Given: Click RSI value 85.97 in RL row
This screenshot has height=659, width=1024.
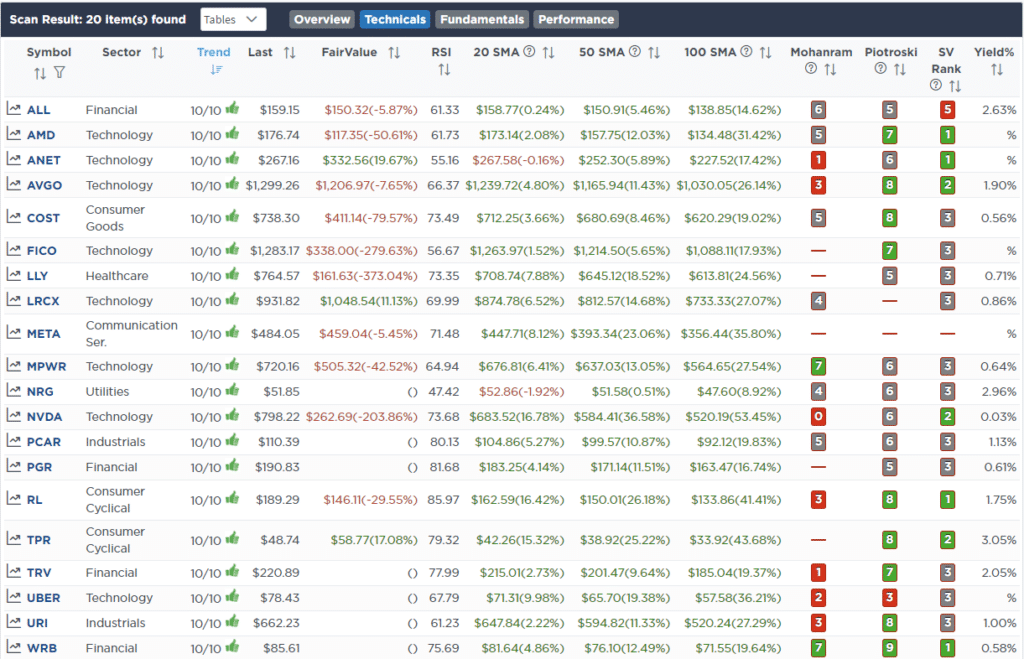Looking at the screenshot, I should pyautogui.click(x=443, y=500).
